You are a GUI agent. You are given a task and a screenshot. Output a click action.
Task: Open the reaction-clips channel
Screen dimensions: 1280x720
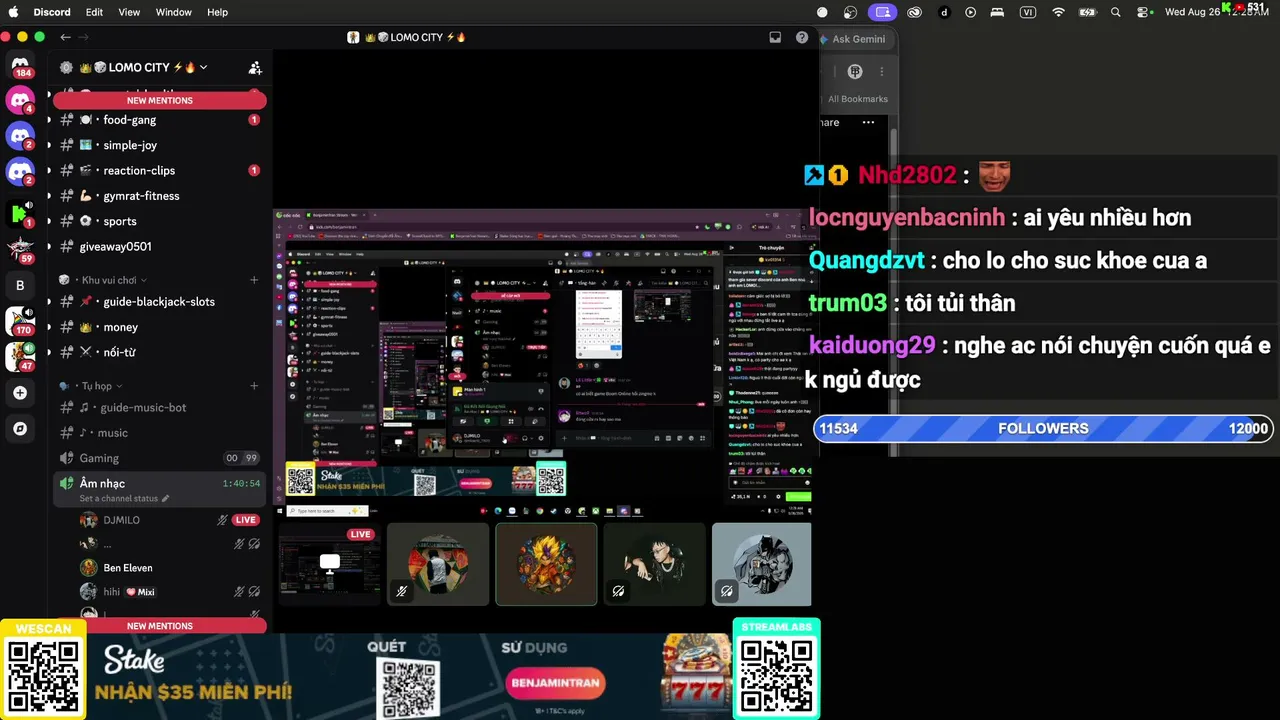coord(158,171)
